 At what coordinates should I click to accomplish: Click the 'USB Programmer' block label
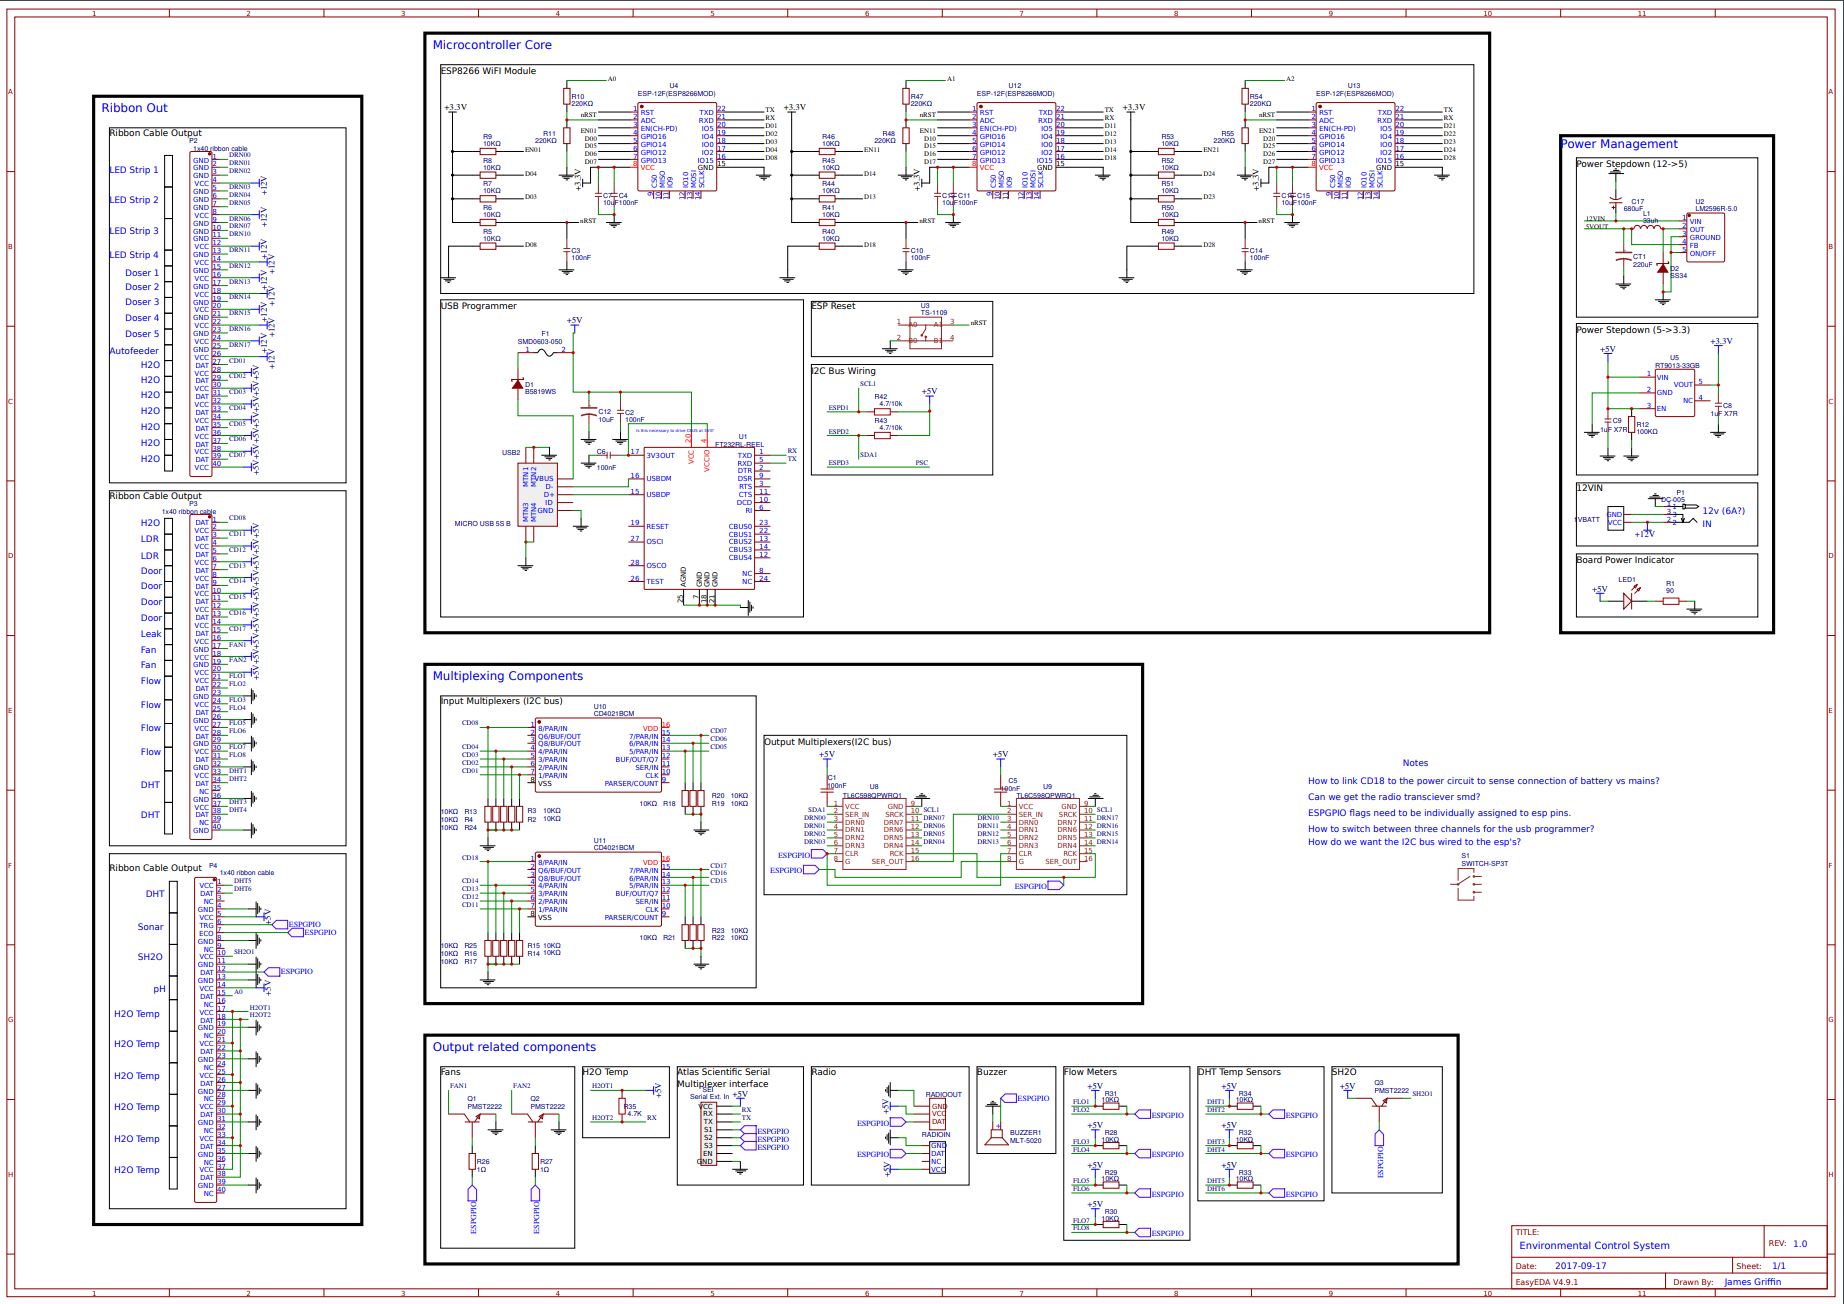tap(479, 306)
